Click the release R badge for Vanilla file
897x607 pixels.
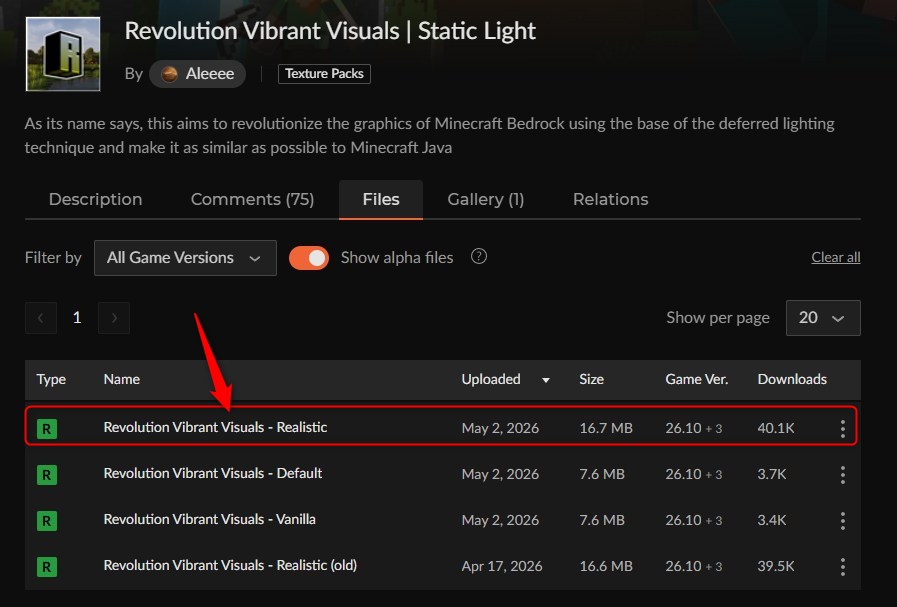click(x=47, y=521)
